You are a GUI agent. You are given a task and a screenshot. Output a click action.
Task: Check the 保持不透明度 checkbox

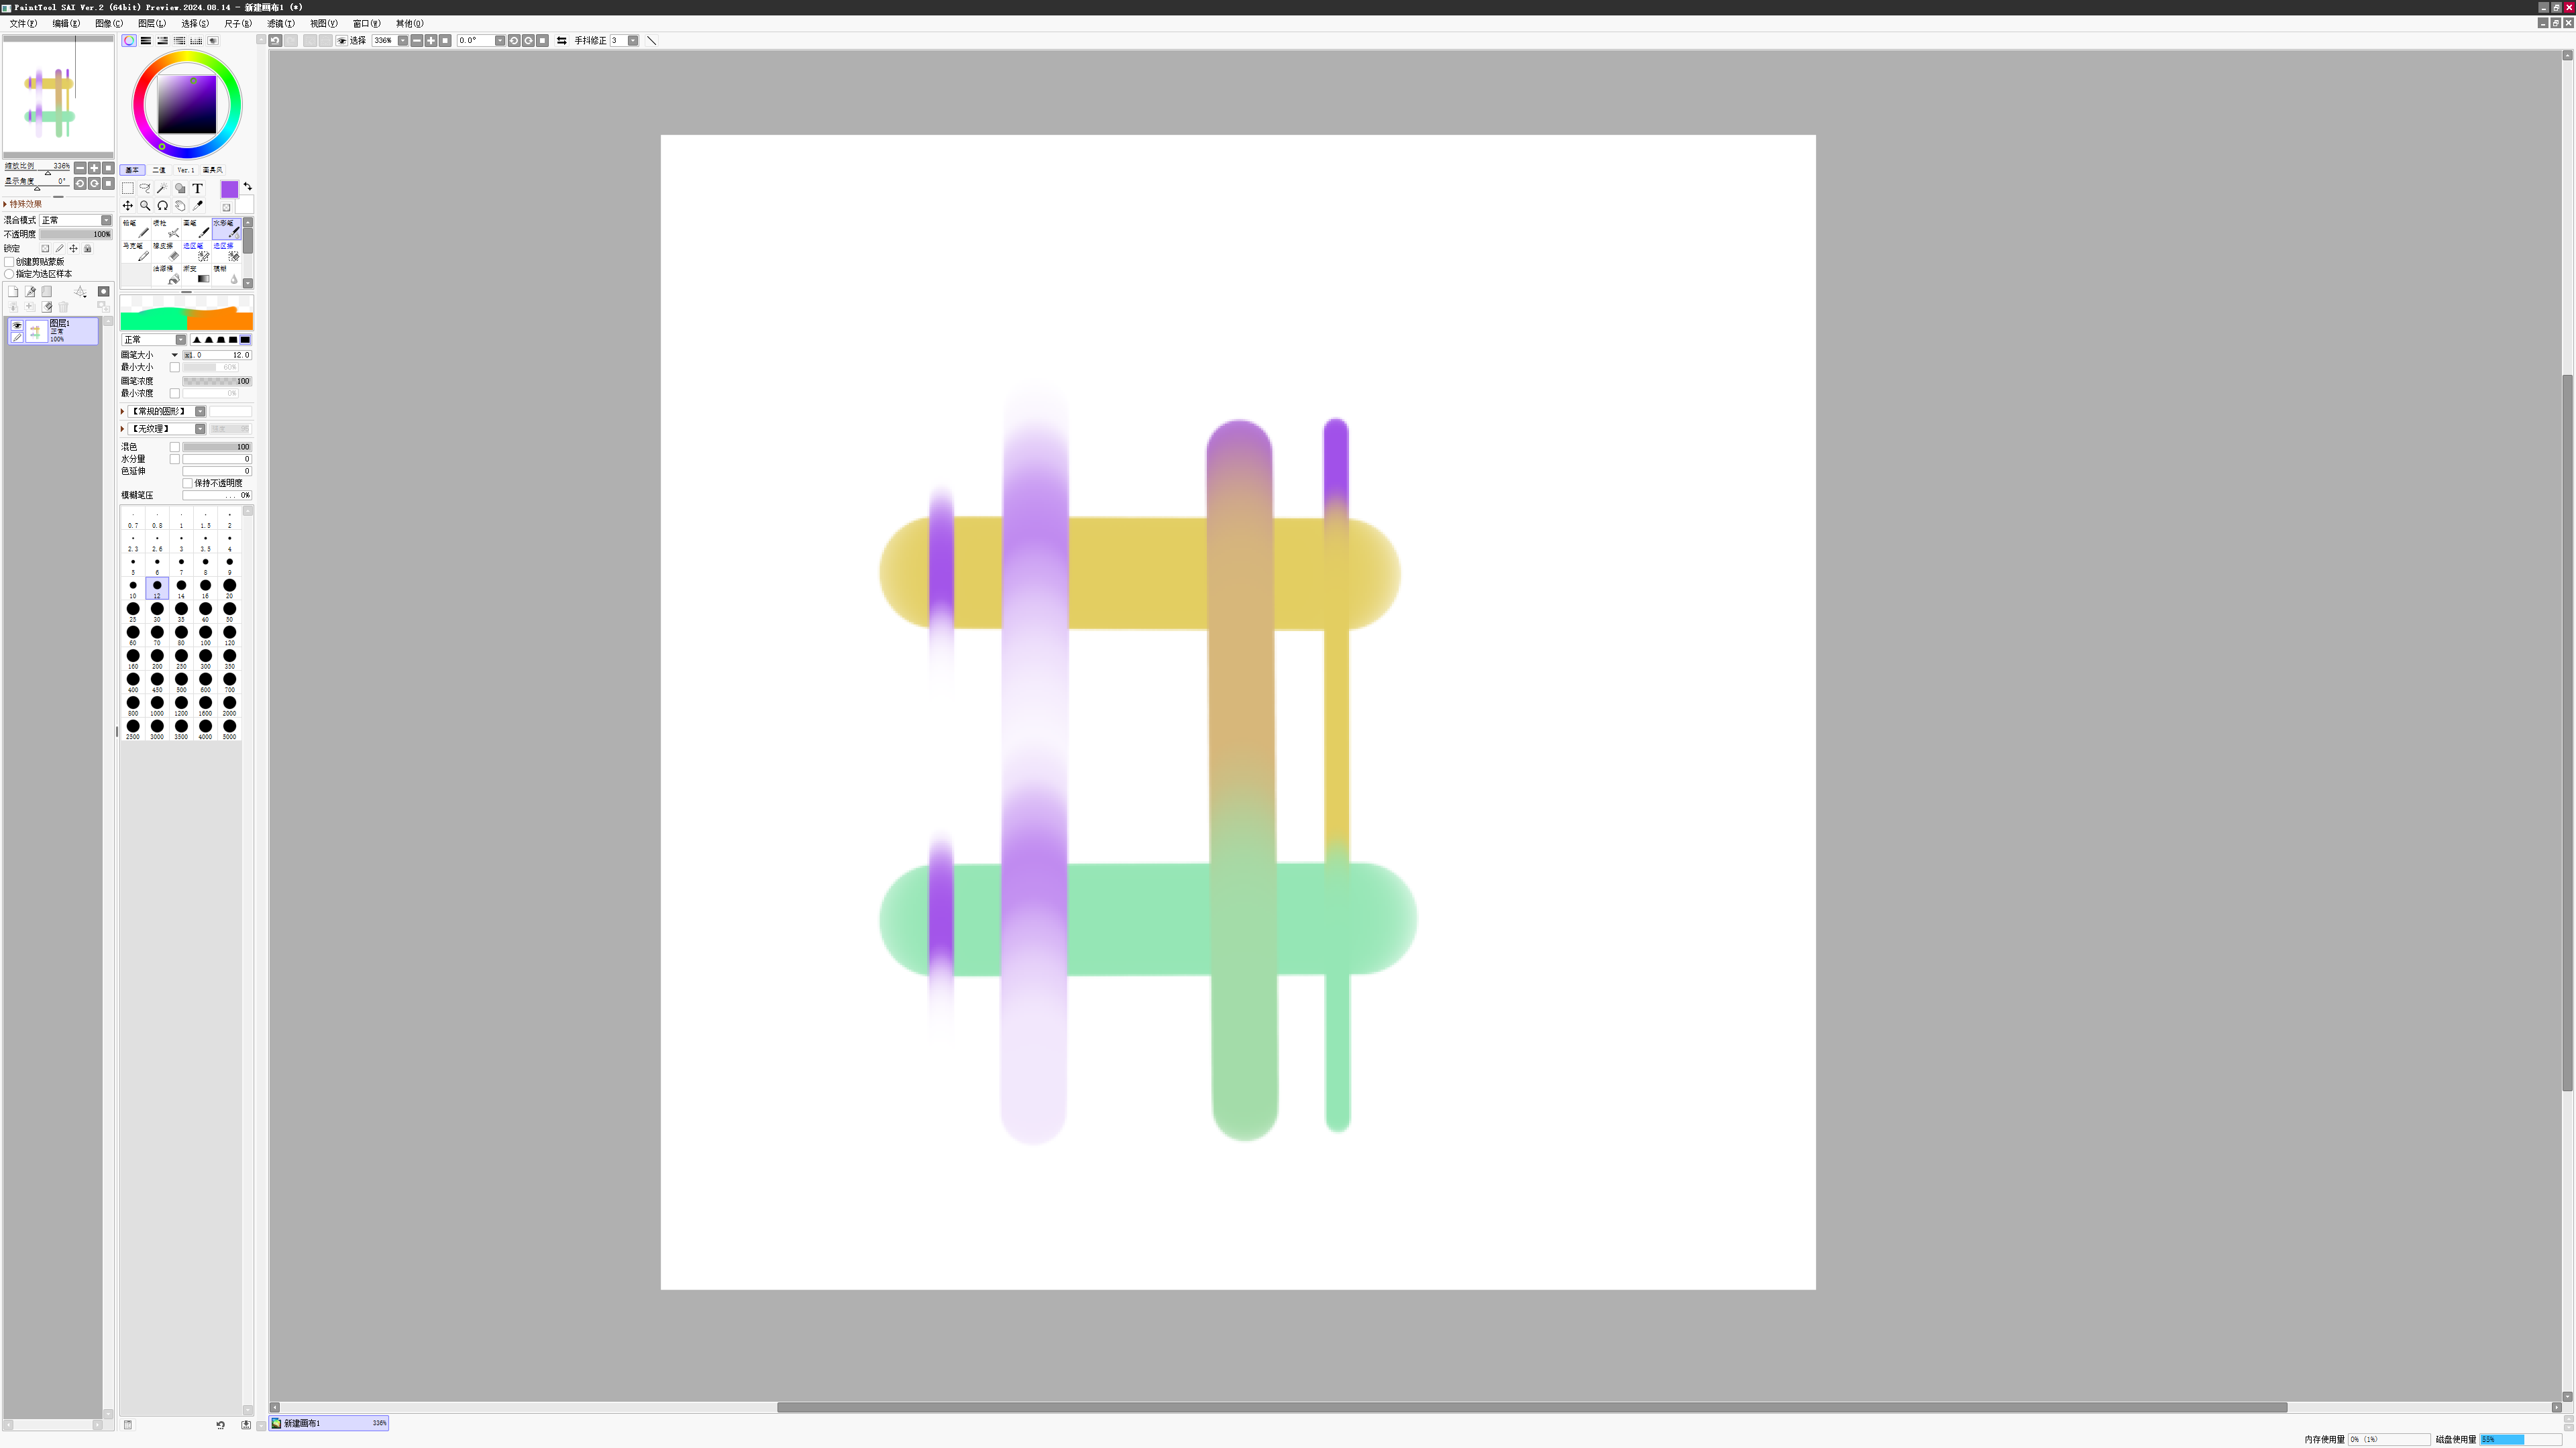188,483
